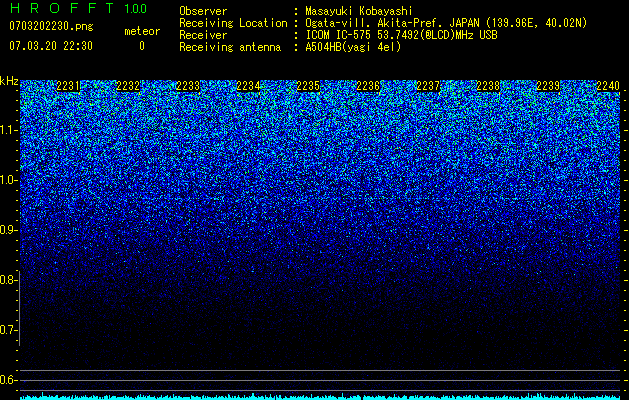This screenshot has height=400, width=629.
Task: Click the 2236 time marker
Action: click(368, 86)
